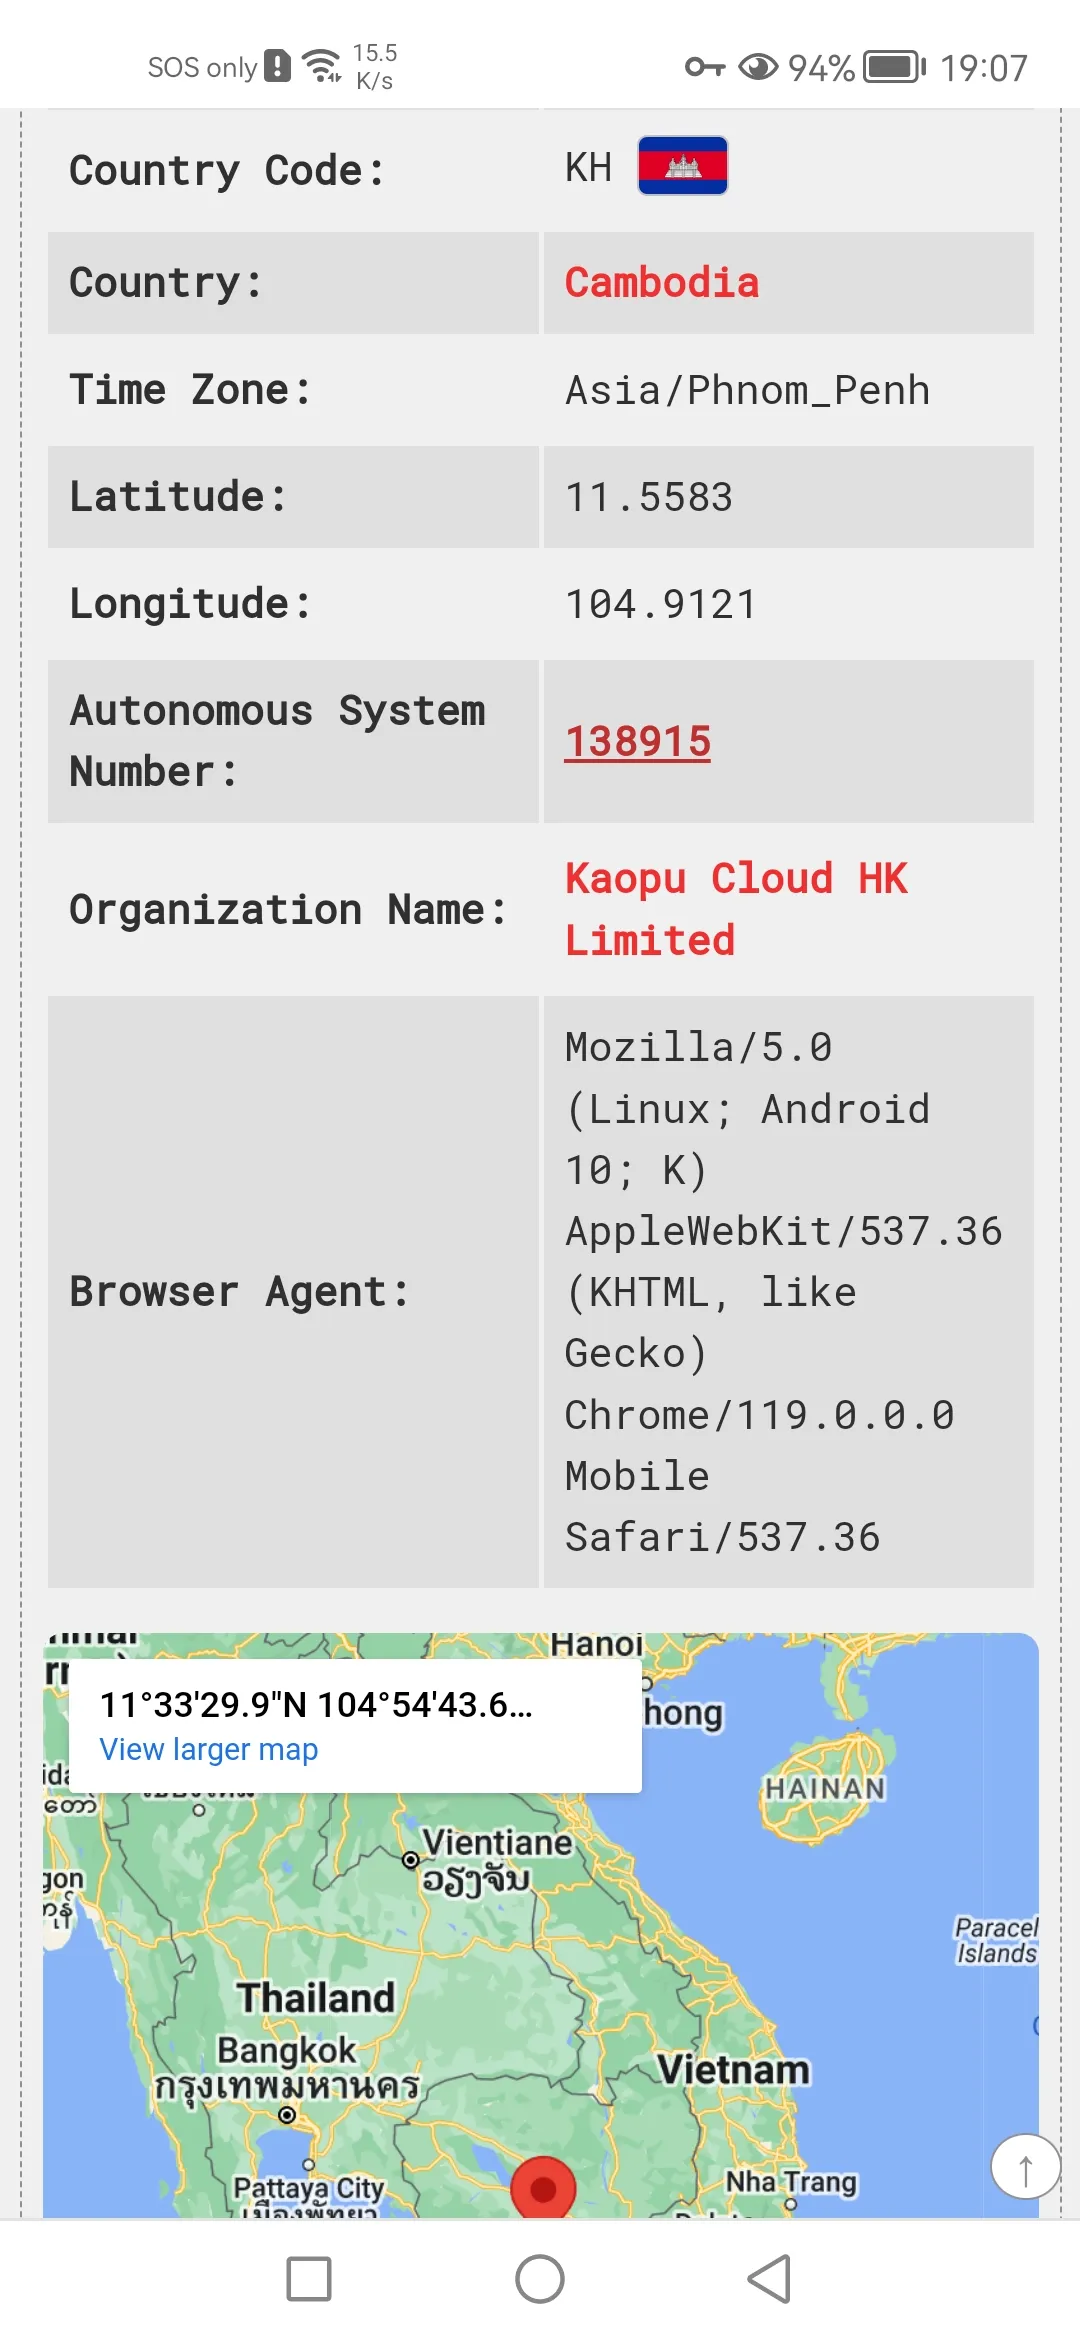Tap Paracel Islands on the map

point(997,1940)
